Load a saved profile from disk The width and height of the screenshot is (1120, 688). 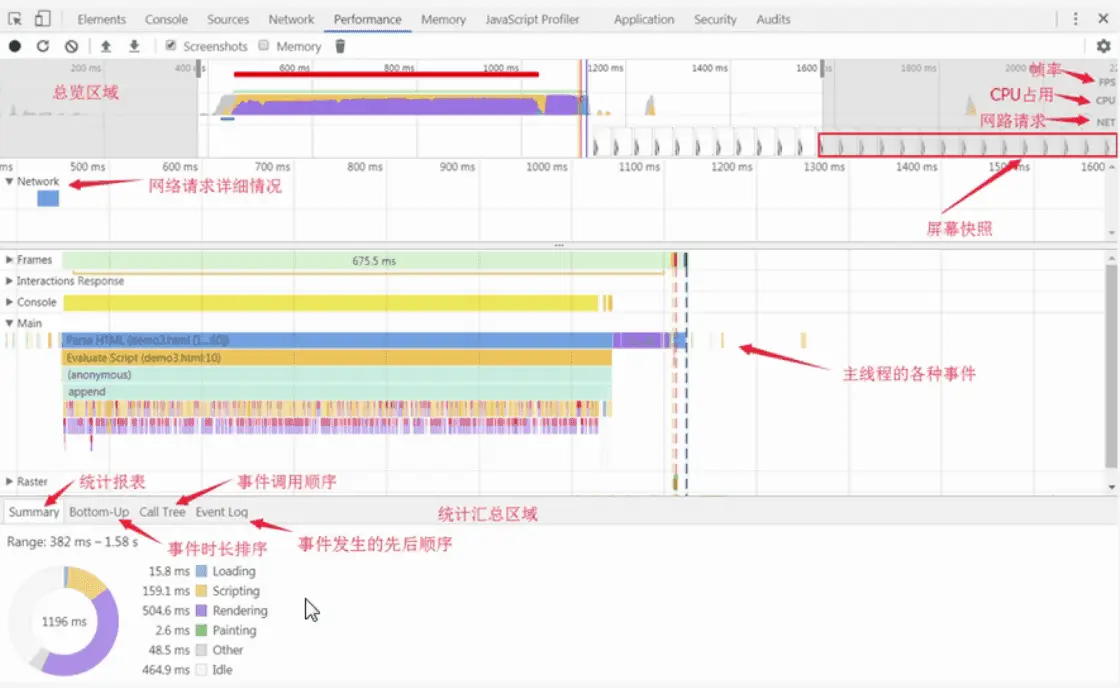coord(104,45)
